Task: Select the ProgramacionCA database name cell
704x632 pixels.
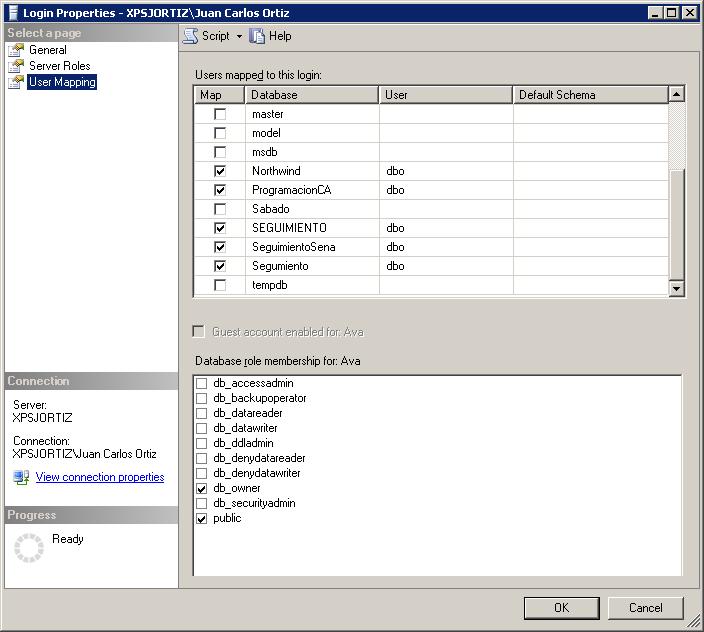Action: coord(312,190)
